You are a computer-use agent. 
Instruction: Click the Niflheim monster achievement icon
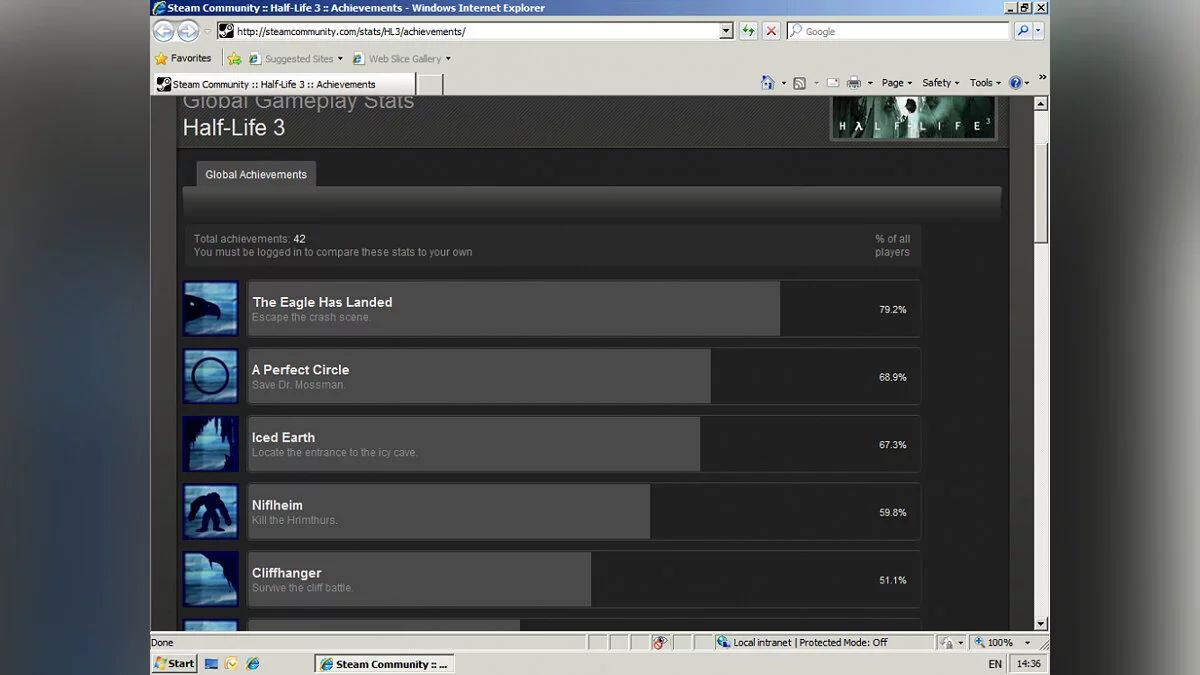click(x=211, y=512)
